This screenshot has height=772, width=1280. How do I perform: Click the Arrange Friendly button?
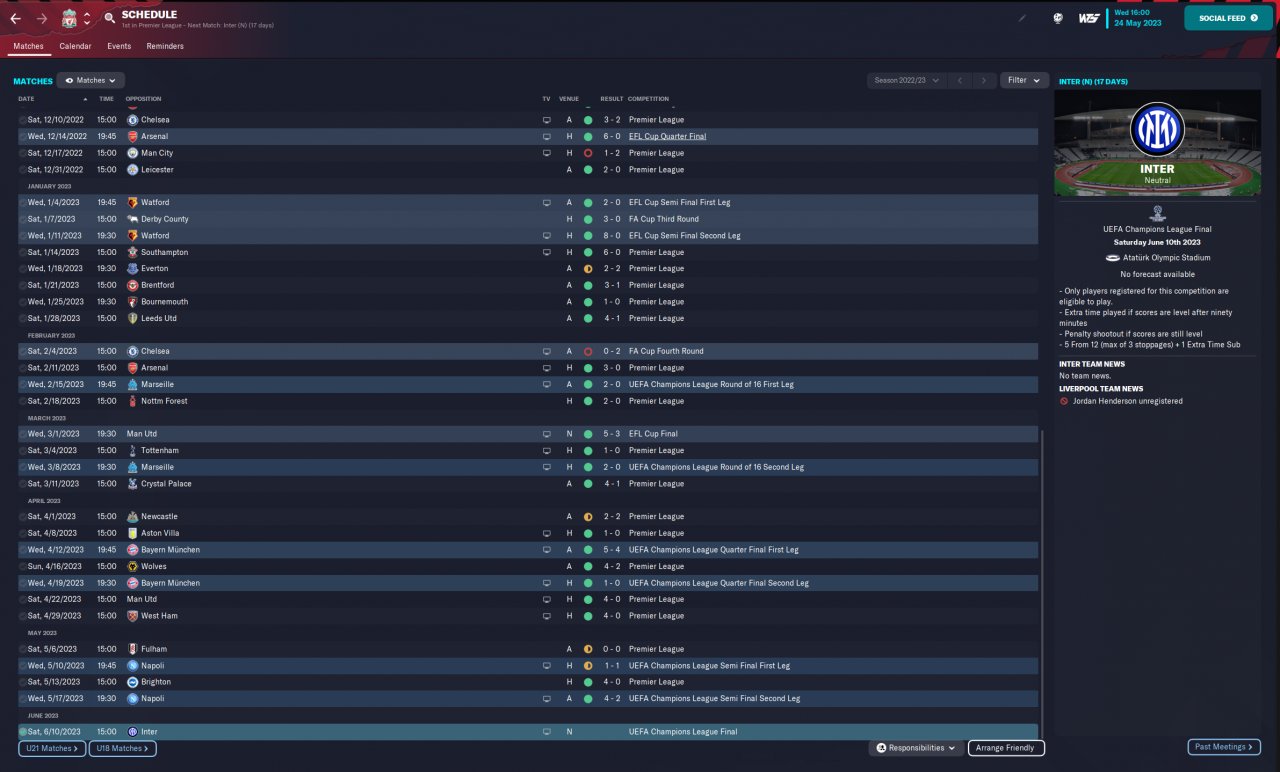pyautogui.click(x=1007, y=748)
